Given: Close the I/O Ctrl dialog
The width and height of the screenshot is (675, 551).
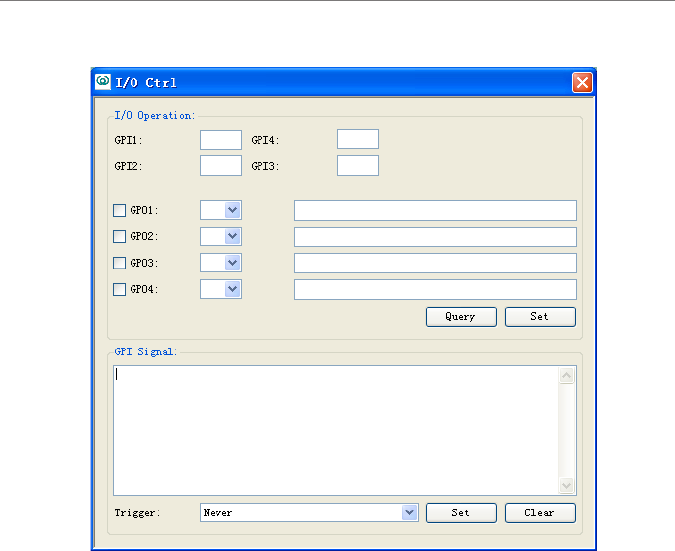Looking at the screenshot, I should (x=582, y=82).
